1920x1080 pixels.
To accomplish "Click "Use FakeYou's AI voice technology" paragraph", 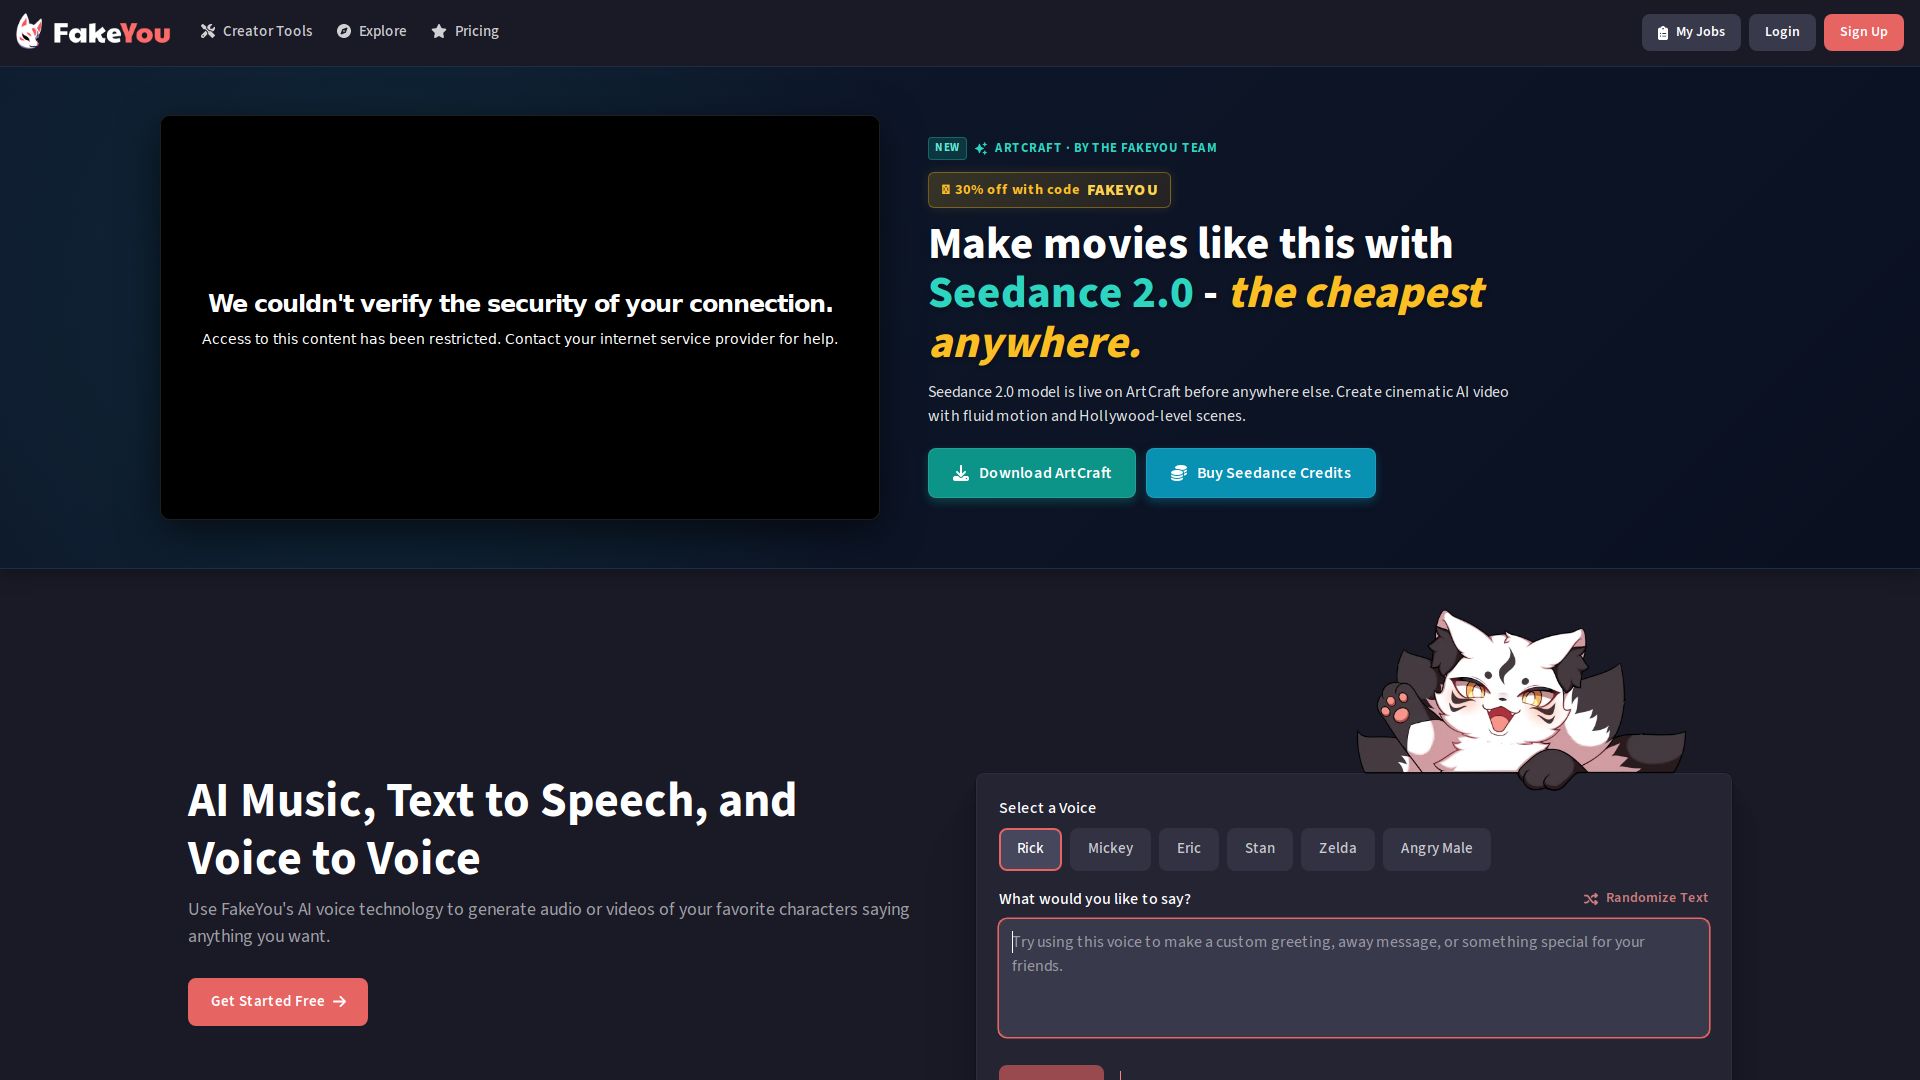I will pyautogui.click(x=549, y=922).
